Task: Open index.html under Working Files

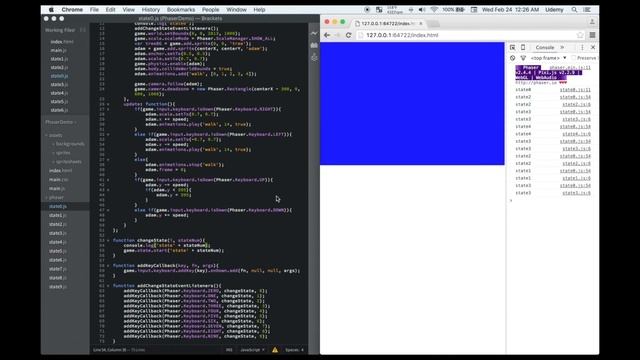Action: click(x=62, y=42)
